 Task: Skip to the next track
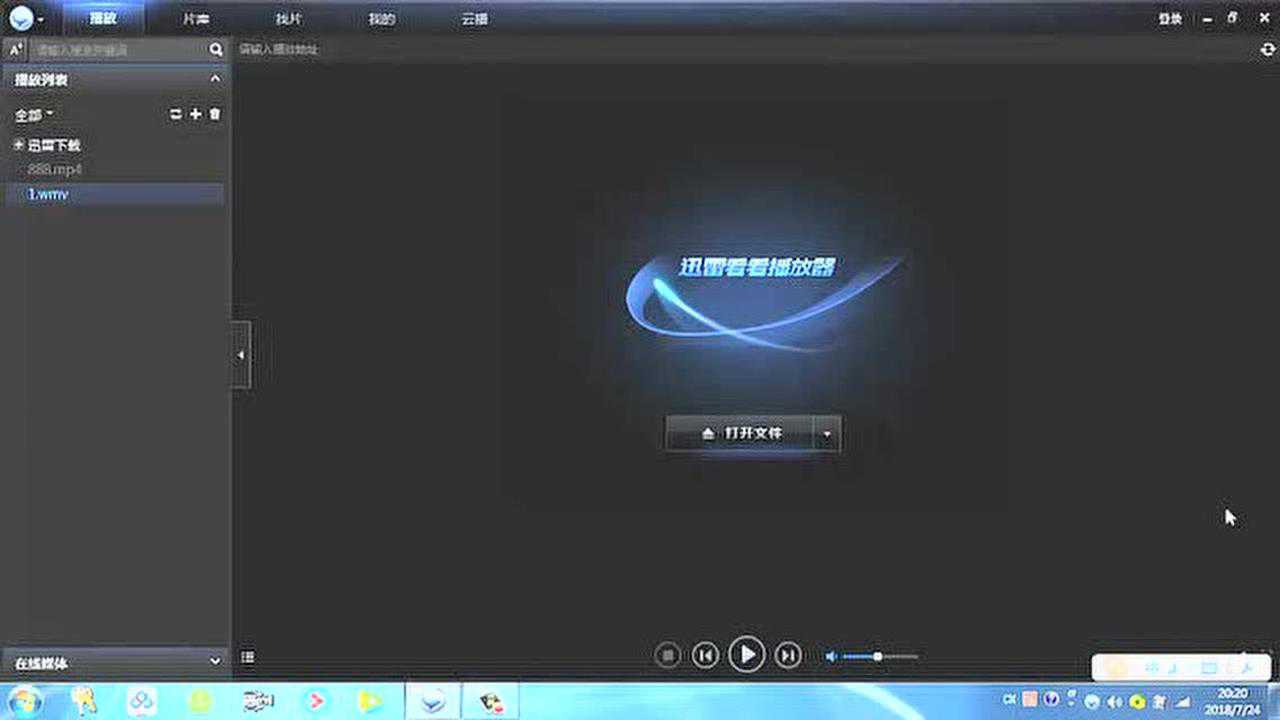point(789,655)
